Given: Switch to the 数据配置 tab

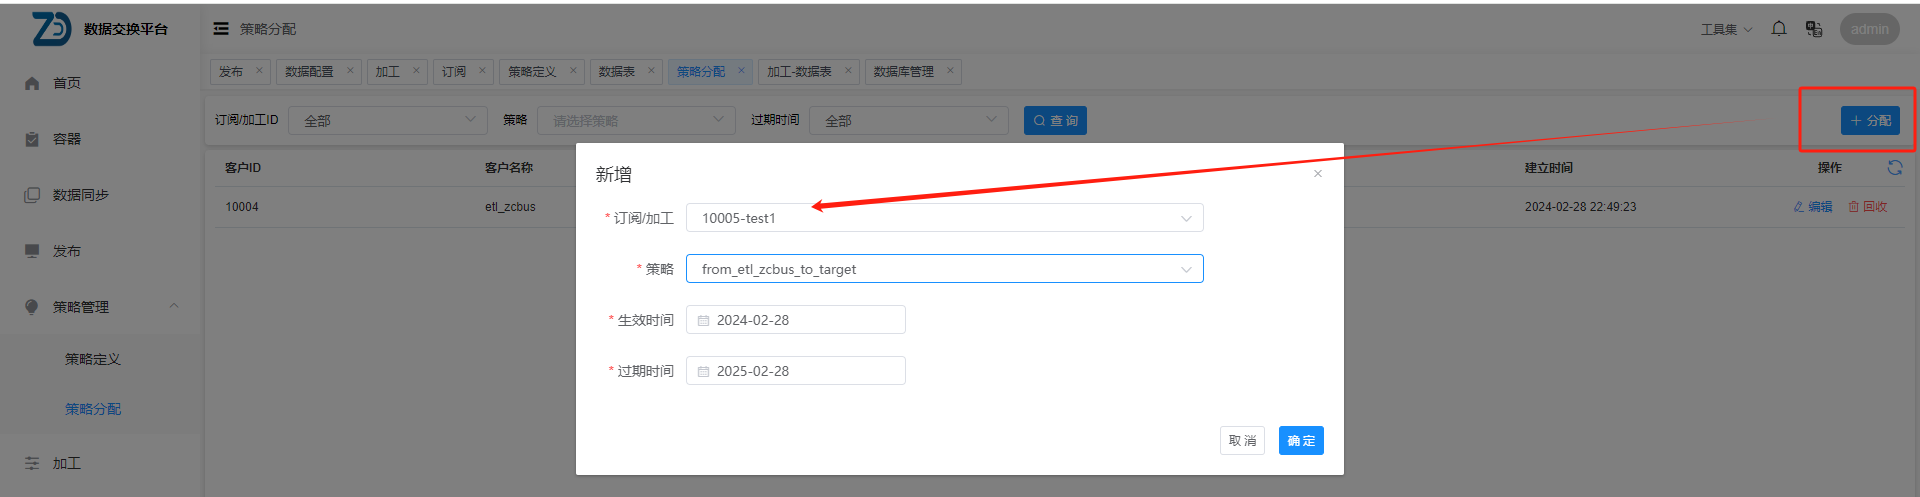Looking at the screenshot, I should pos(309,72).
